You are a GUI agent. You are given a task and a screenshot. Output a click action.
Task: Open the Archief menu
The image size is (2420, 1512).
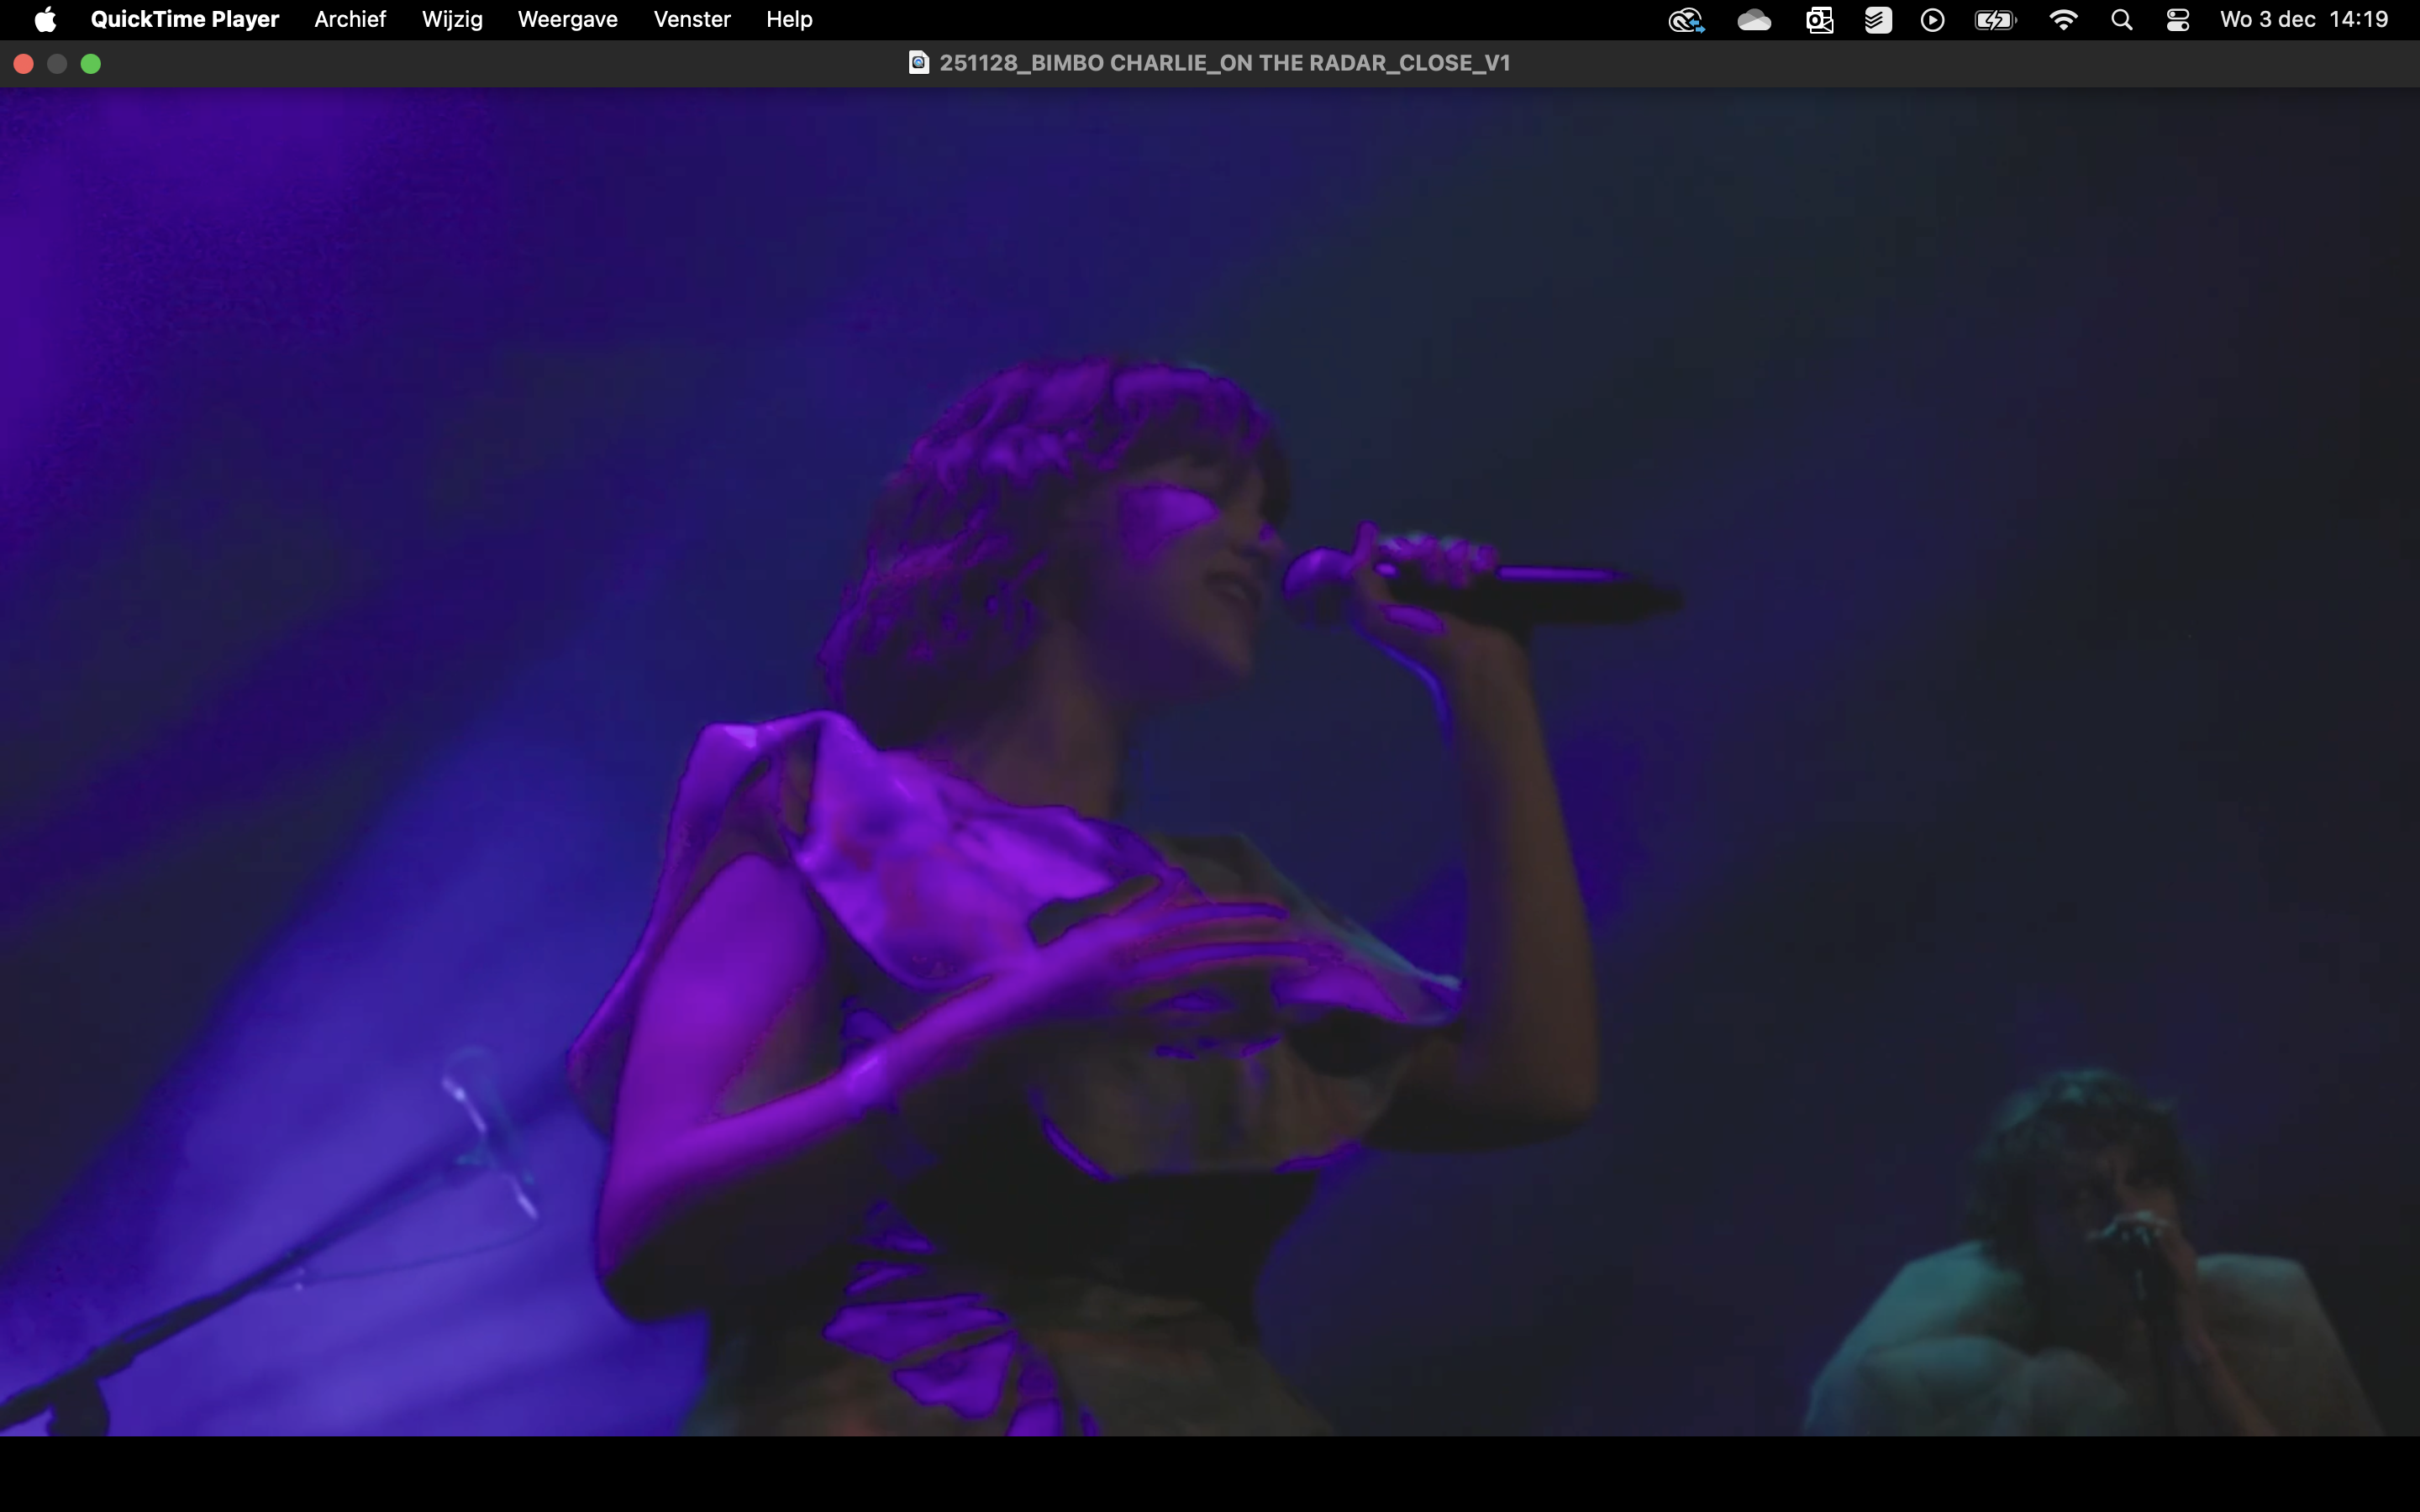point(350,20)
